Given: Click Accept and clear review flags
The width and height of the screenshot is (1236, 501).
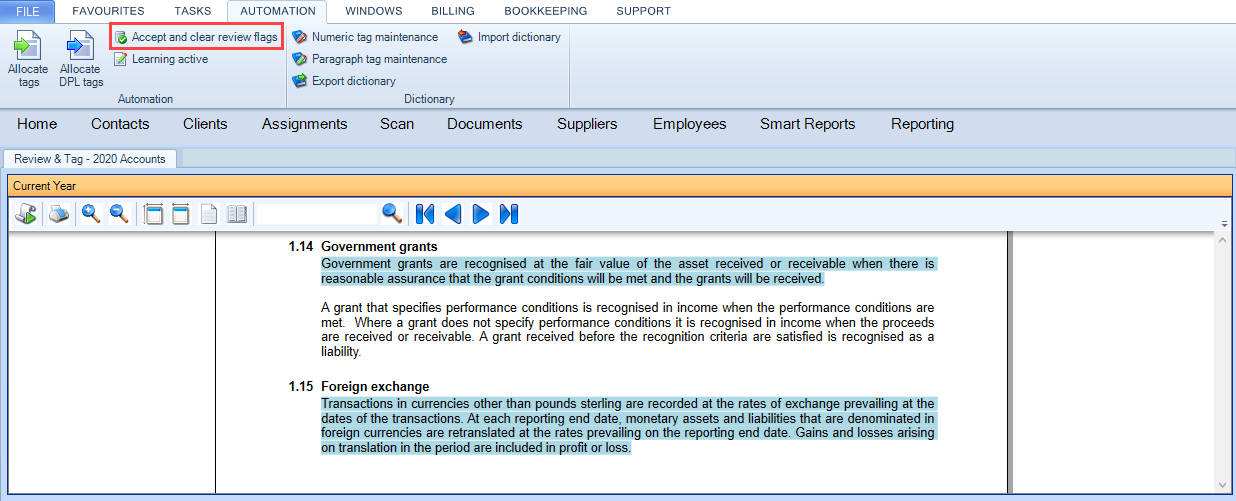Looking at the screenshot, I should pos(195,37).
